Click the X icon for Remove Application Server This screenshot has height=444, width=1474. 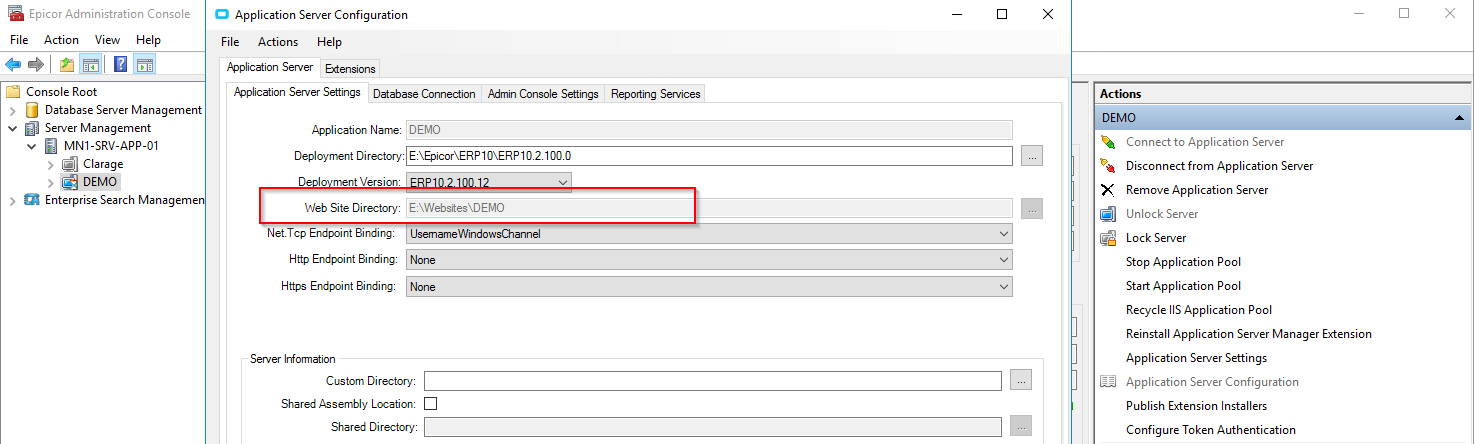pyautogui.click(x=1108, y=190)
